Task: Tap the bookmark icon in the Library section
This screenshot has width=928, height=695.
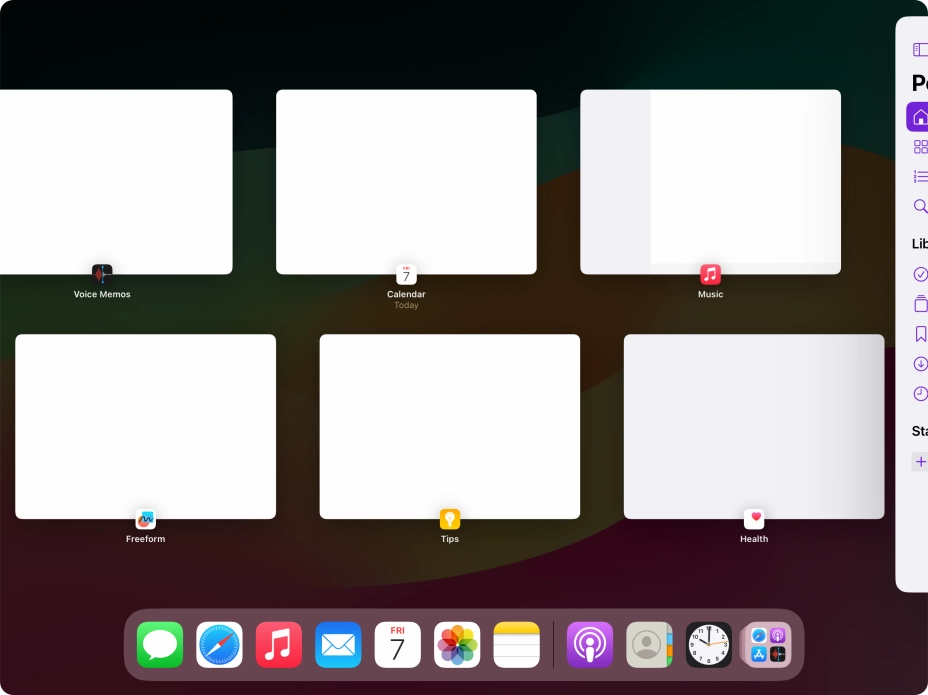Action: [919, 333]
